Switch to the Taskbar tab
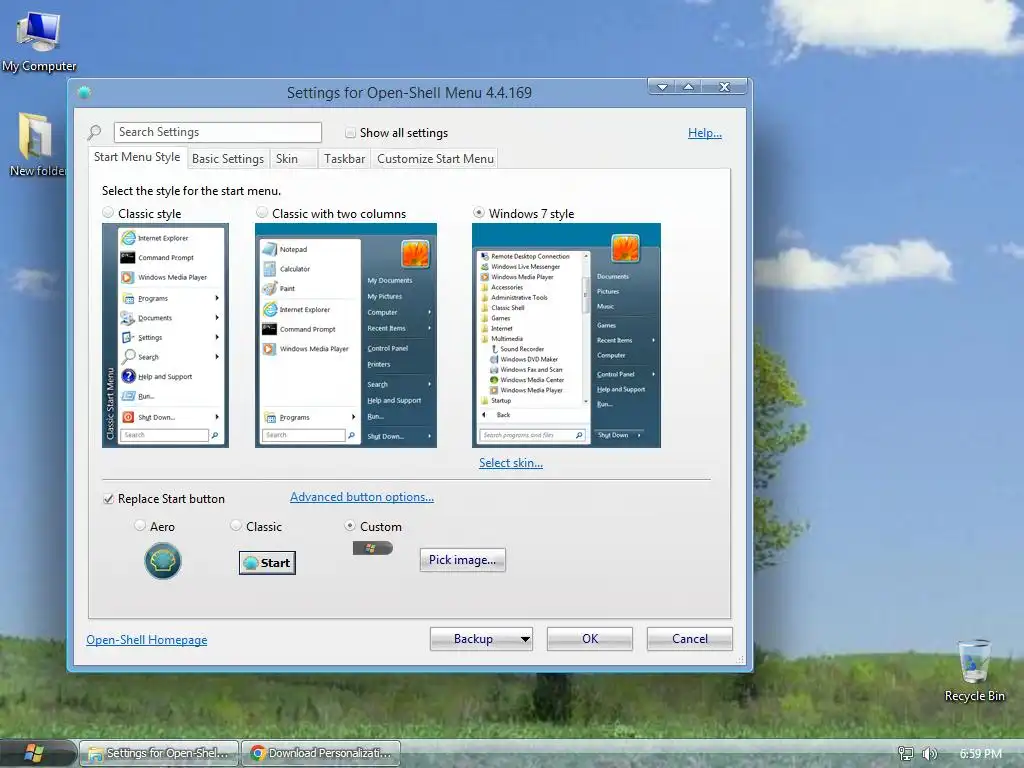The image size is (1024, 768). point(344,159)
